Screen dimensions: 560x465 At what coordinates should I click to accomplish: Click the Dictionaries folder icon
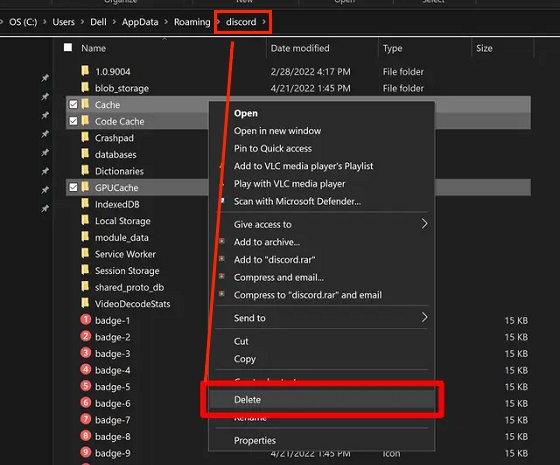click(85, 170)
